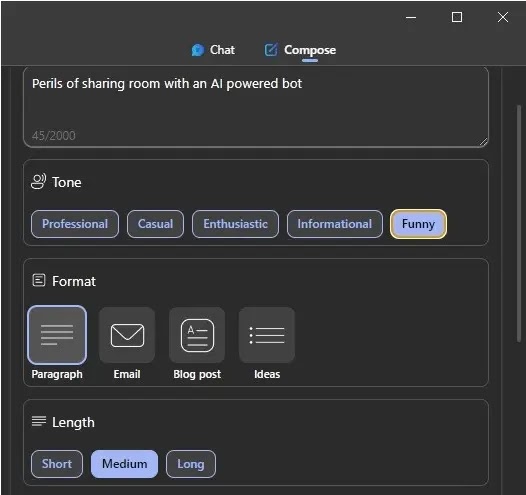
Task: Click the "Email" label text
Action: click(x=127, y=374)
